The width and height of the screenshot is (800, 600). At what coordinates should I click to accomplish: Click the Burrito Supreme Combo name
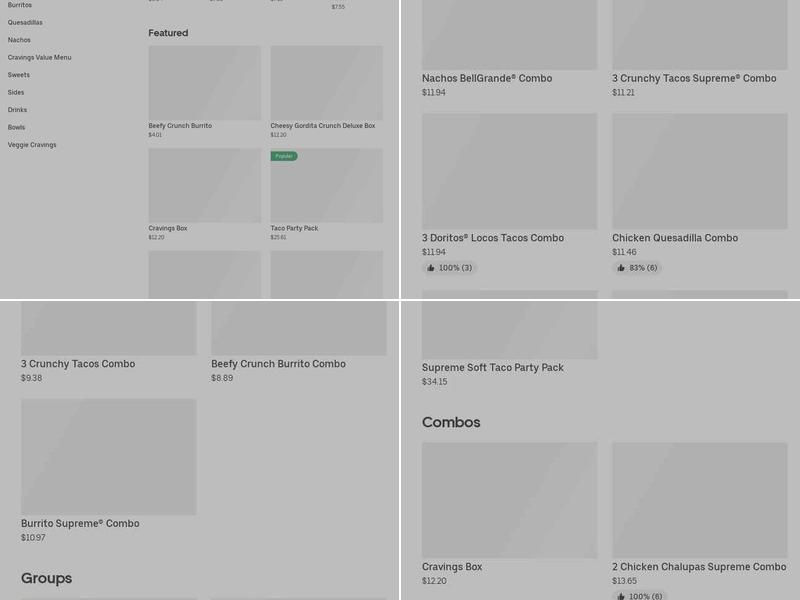80,523
